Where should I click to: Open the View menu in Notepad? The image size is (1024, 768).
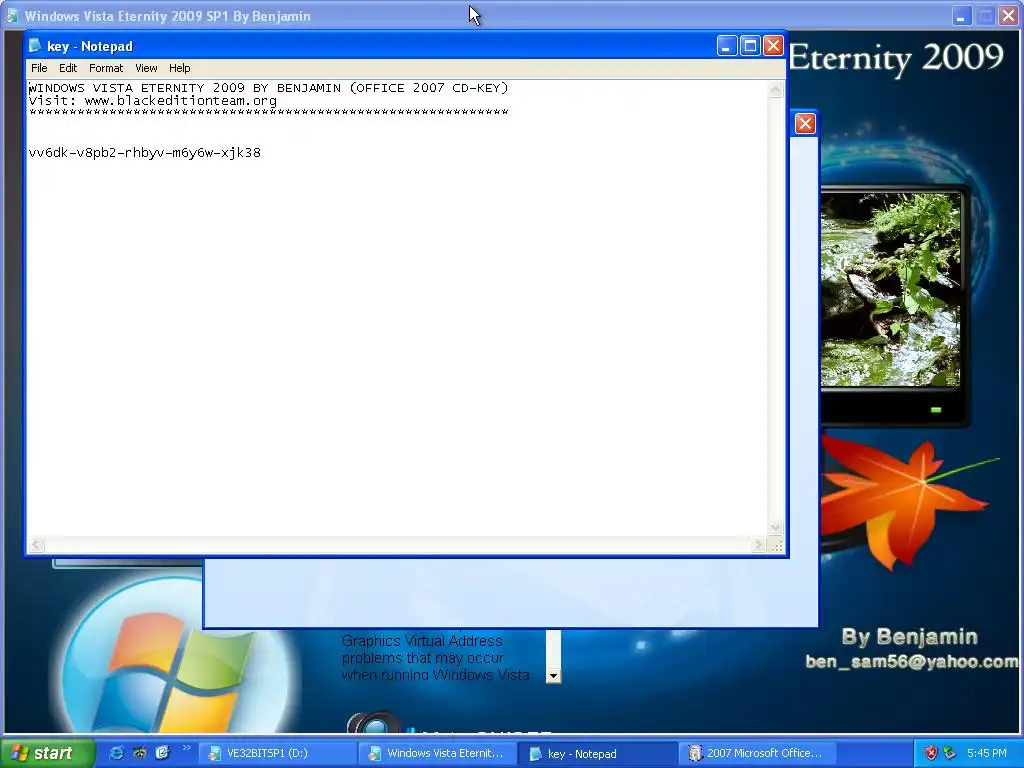coord(146,68)
